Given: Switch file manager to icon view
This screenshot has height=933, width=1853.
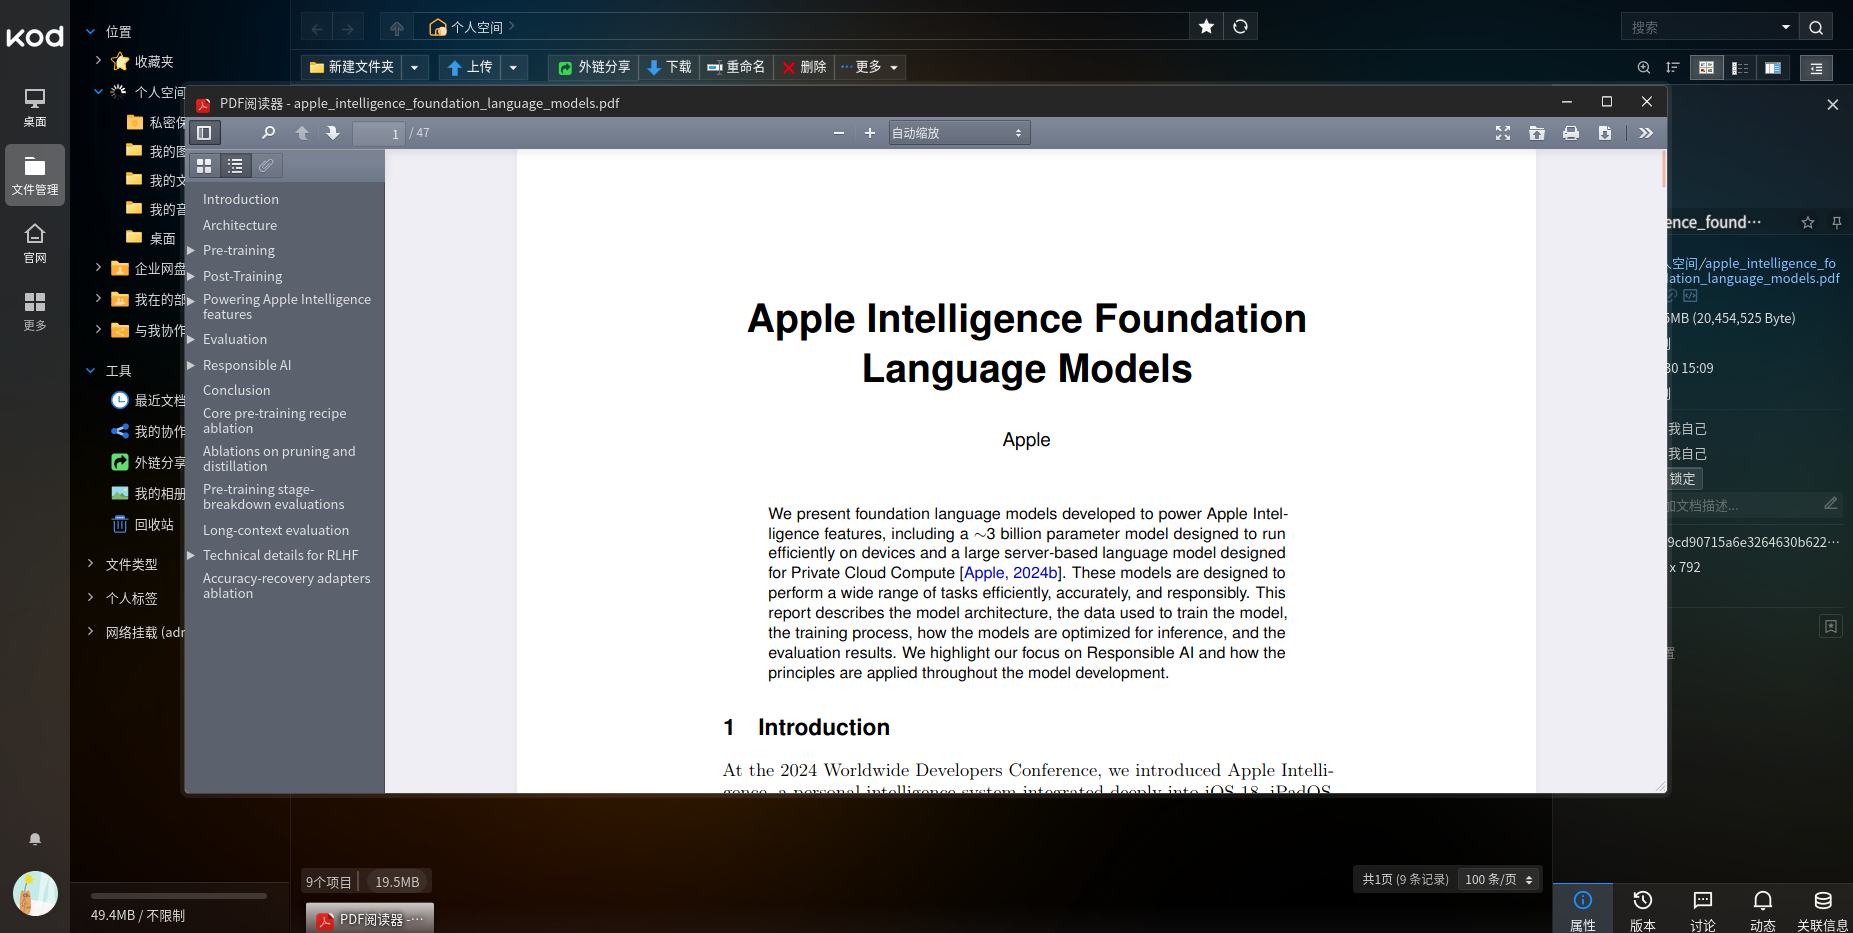Looking at the screenshot, I should (1707, 68).
